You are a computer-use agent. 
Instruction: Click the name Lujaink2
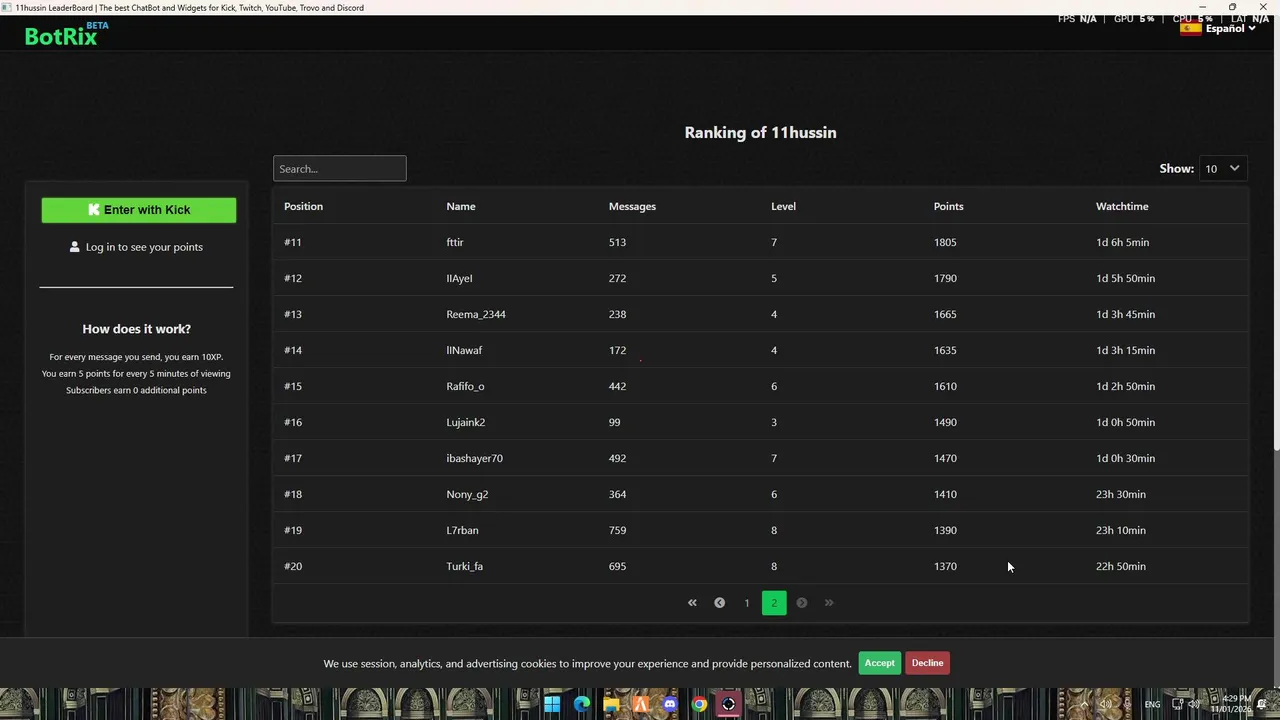(466, 422)
